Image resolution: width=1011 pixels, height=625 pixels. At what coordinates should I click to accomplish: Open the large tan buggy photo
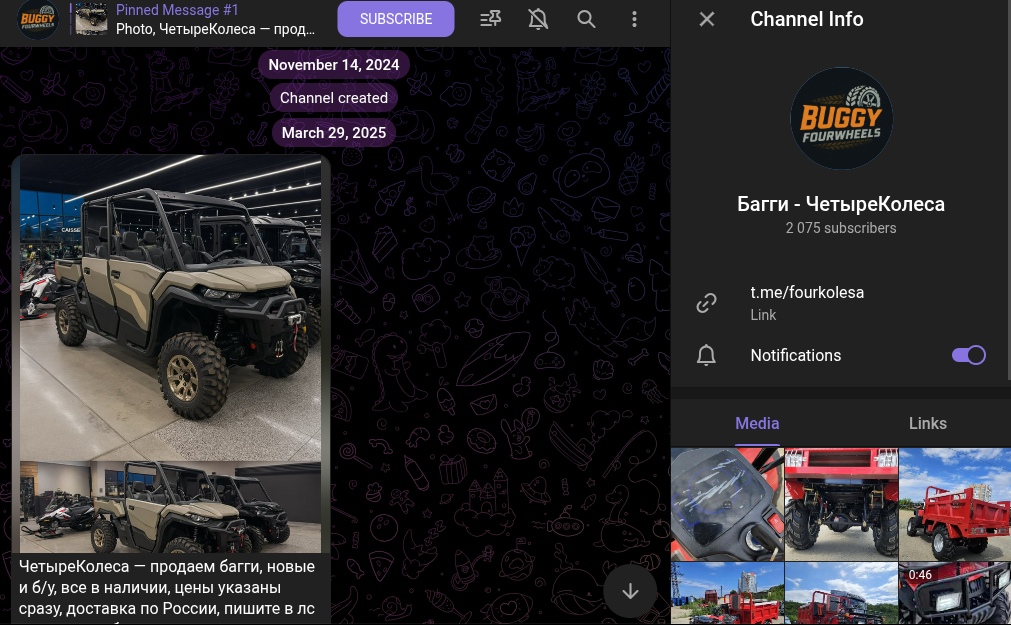171,307
